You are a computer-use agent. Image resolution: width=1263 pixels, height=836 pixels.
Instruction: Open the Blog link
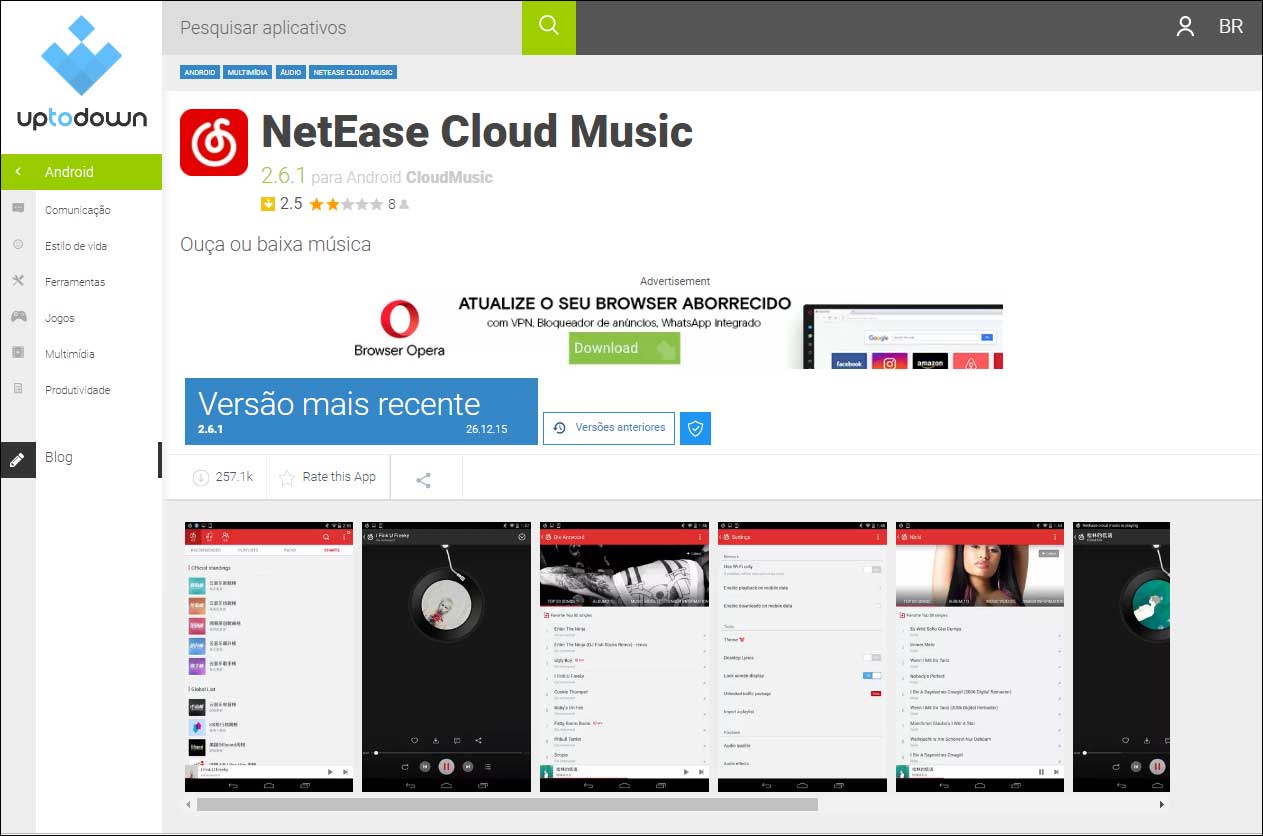pyautogui.click(x=59, y=457)
